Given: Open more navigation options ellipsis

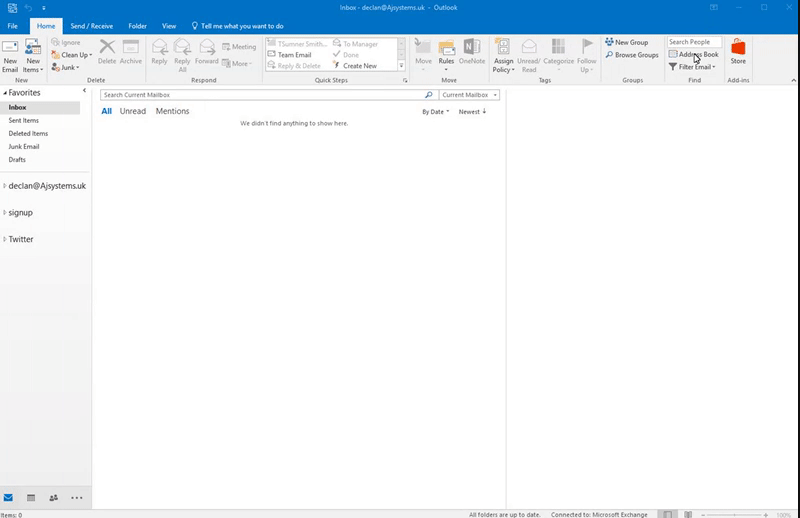Looking at the screenshot, I should pyautogui.click(x=77, y=497).
